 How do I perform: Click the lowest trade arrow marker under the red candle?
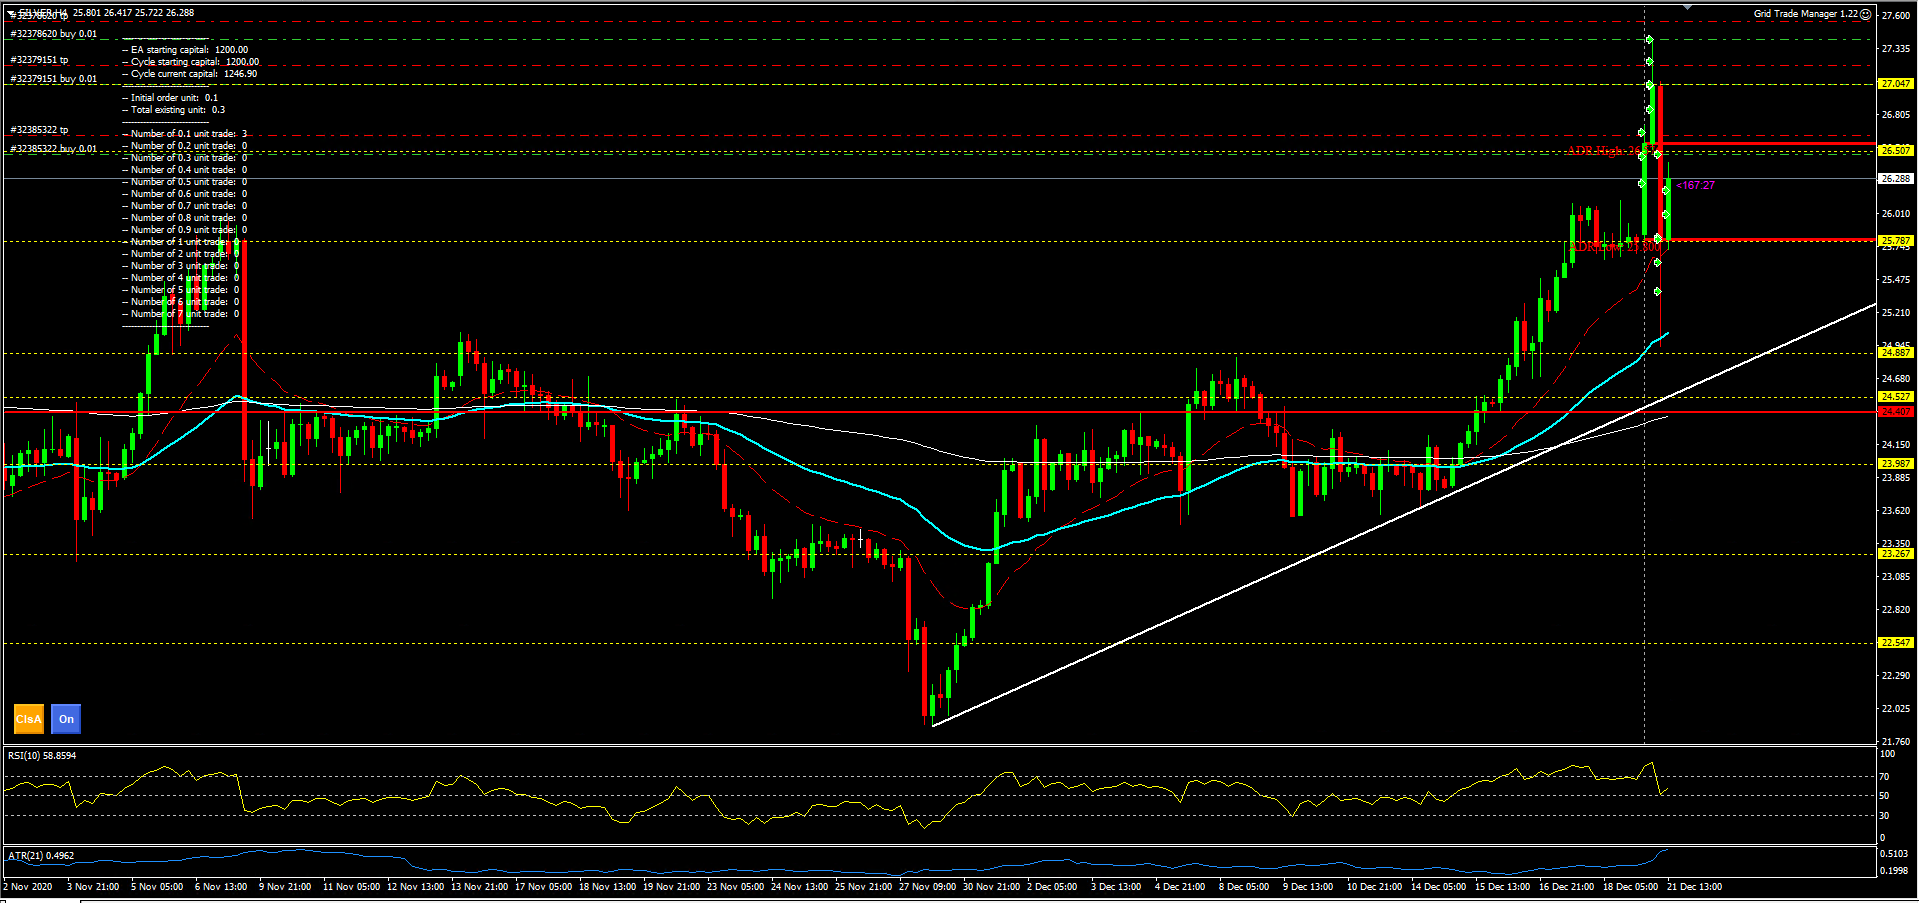1657,292
